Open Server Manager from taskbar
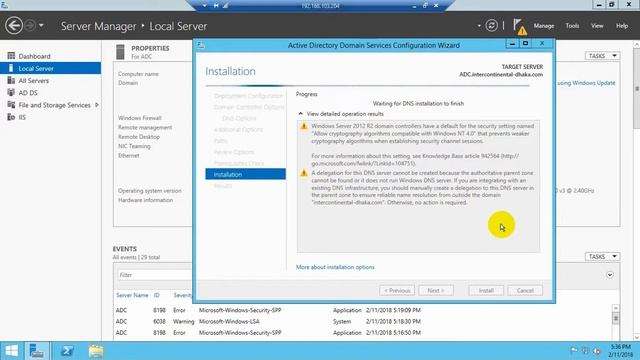Image resolution: width=640 pixels, height=360 pixels. [37, 351]
